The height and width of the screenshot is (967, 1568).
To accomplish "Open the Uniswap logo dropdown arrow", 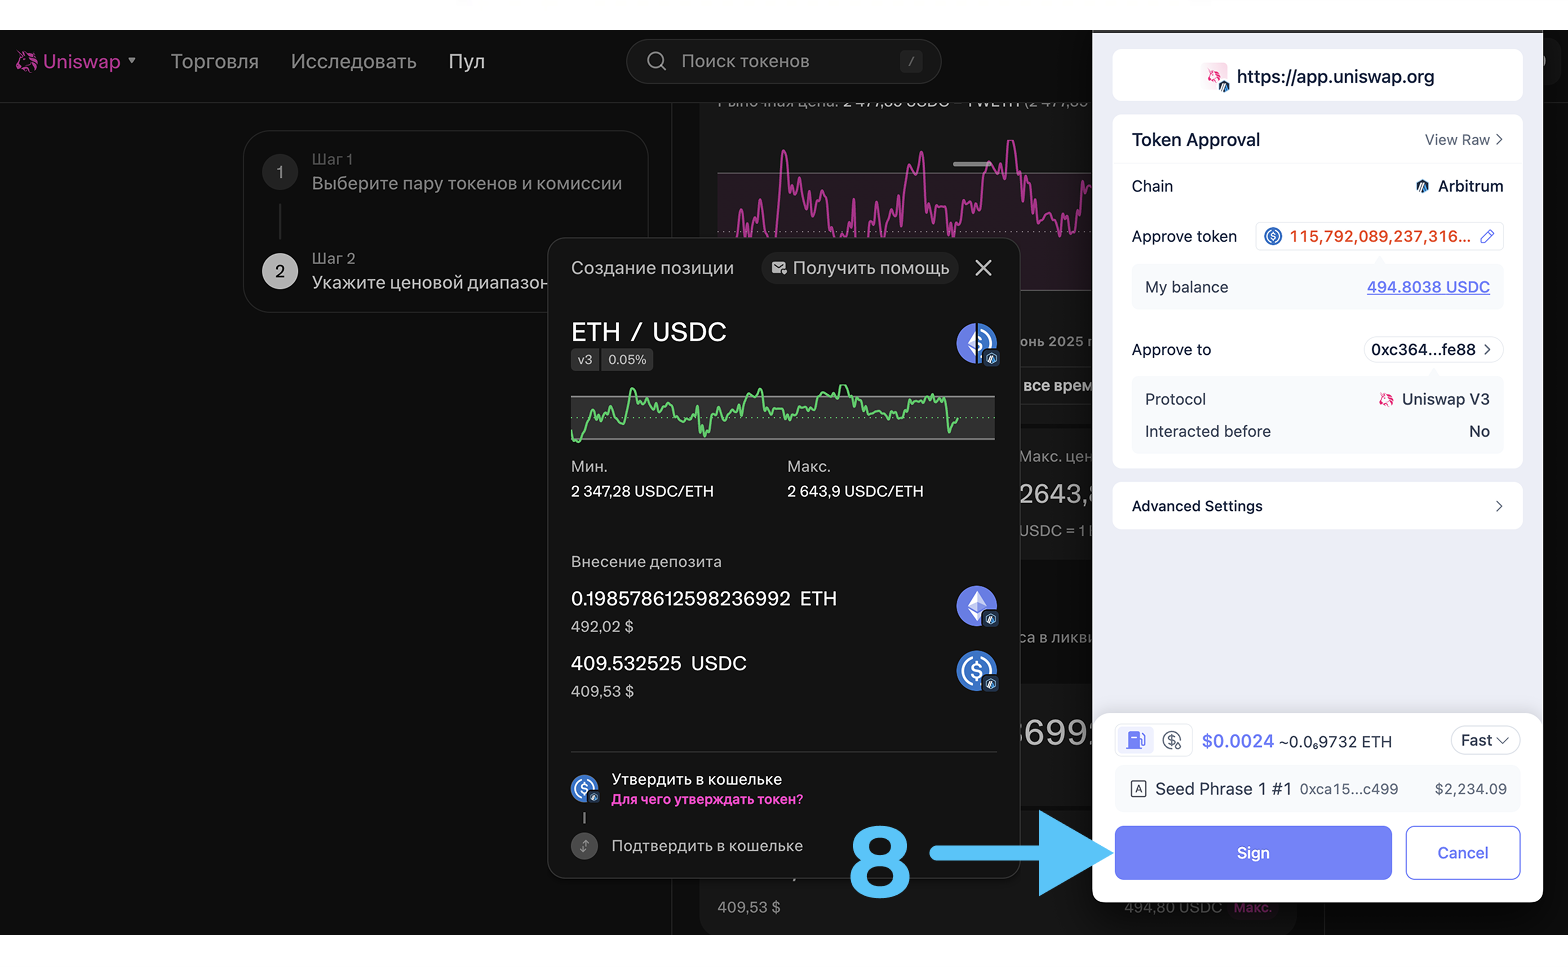I will [132, 61].
